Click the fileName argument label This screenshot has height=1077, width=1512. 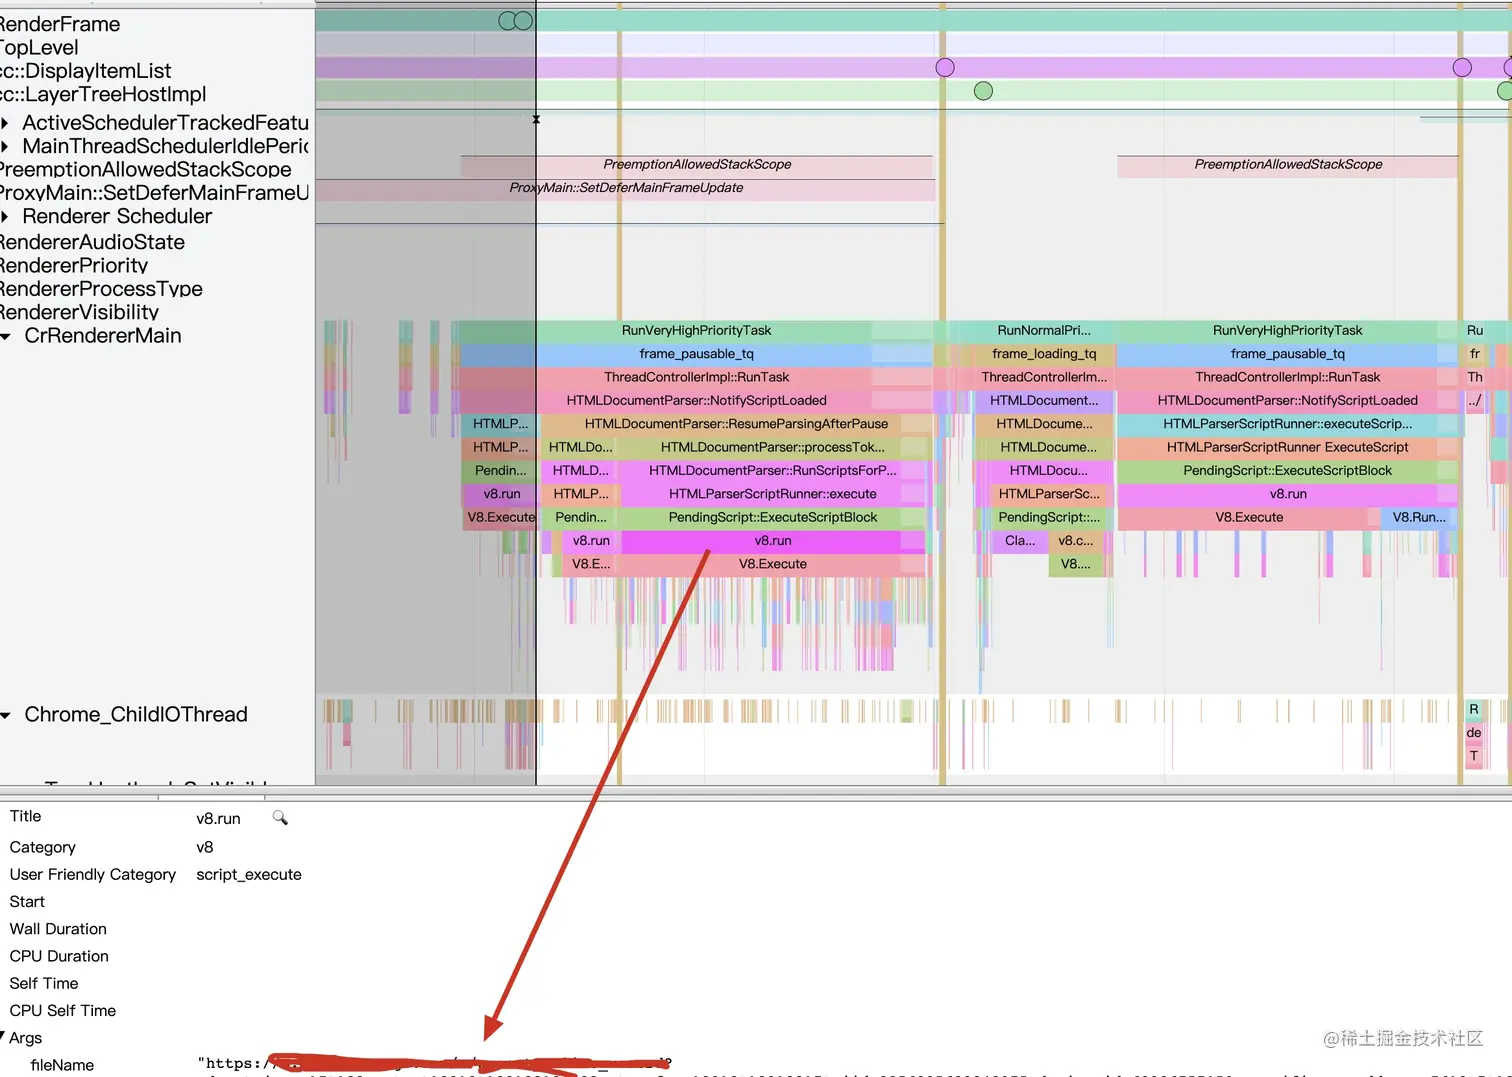[62, 1065]
